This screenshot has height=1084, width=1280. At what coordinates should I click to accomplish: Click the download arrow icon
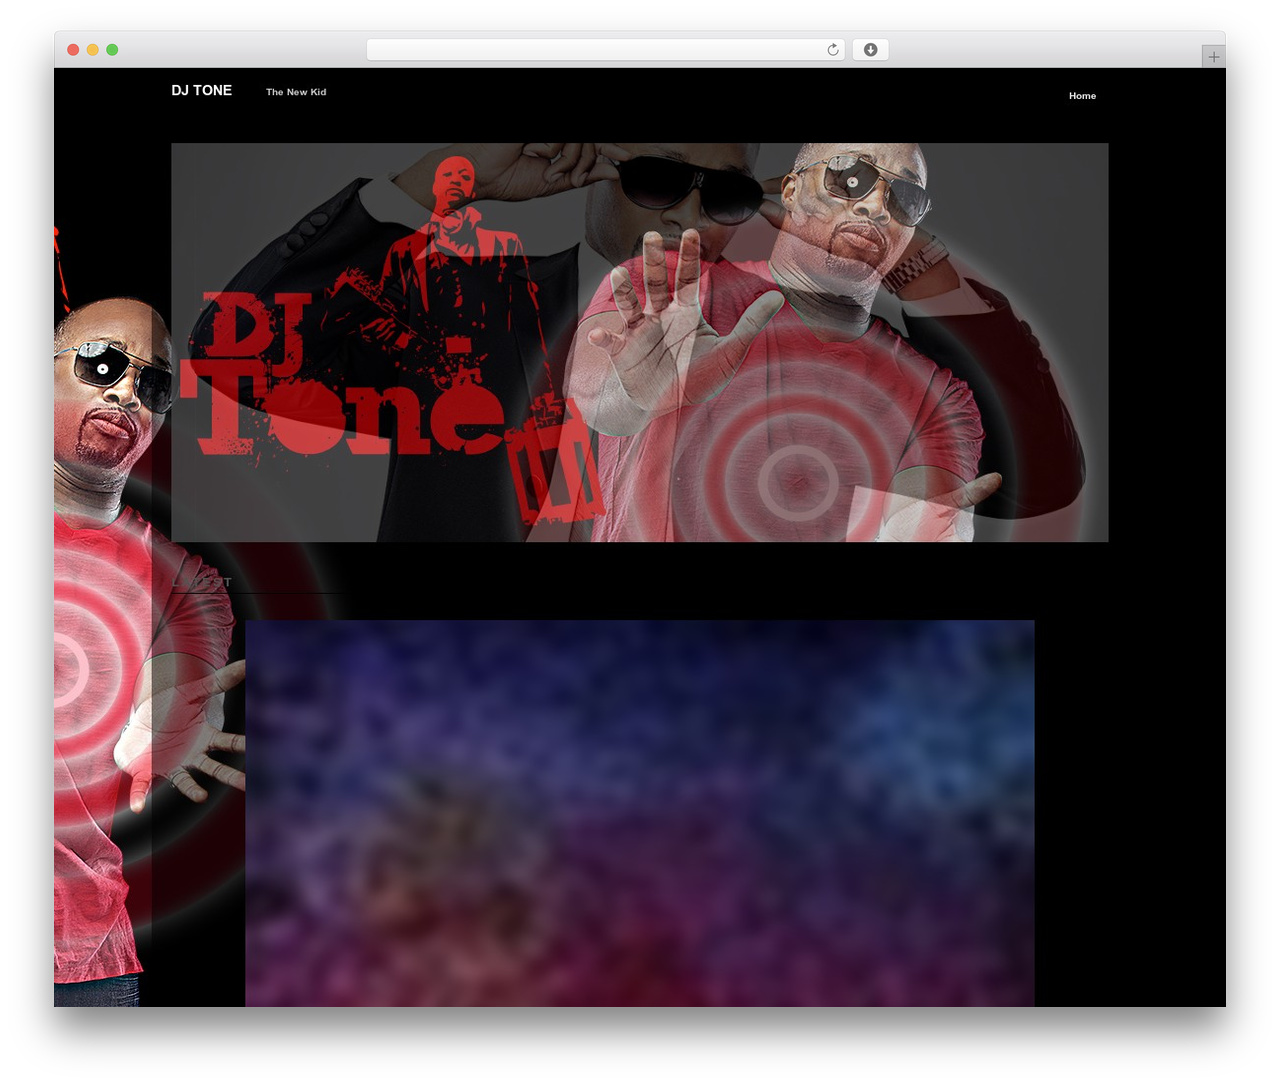(x=870, y=50)
